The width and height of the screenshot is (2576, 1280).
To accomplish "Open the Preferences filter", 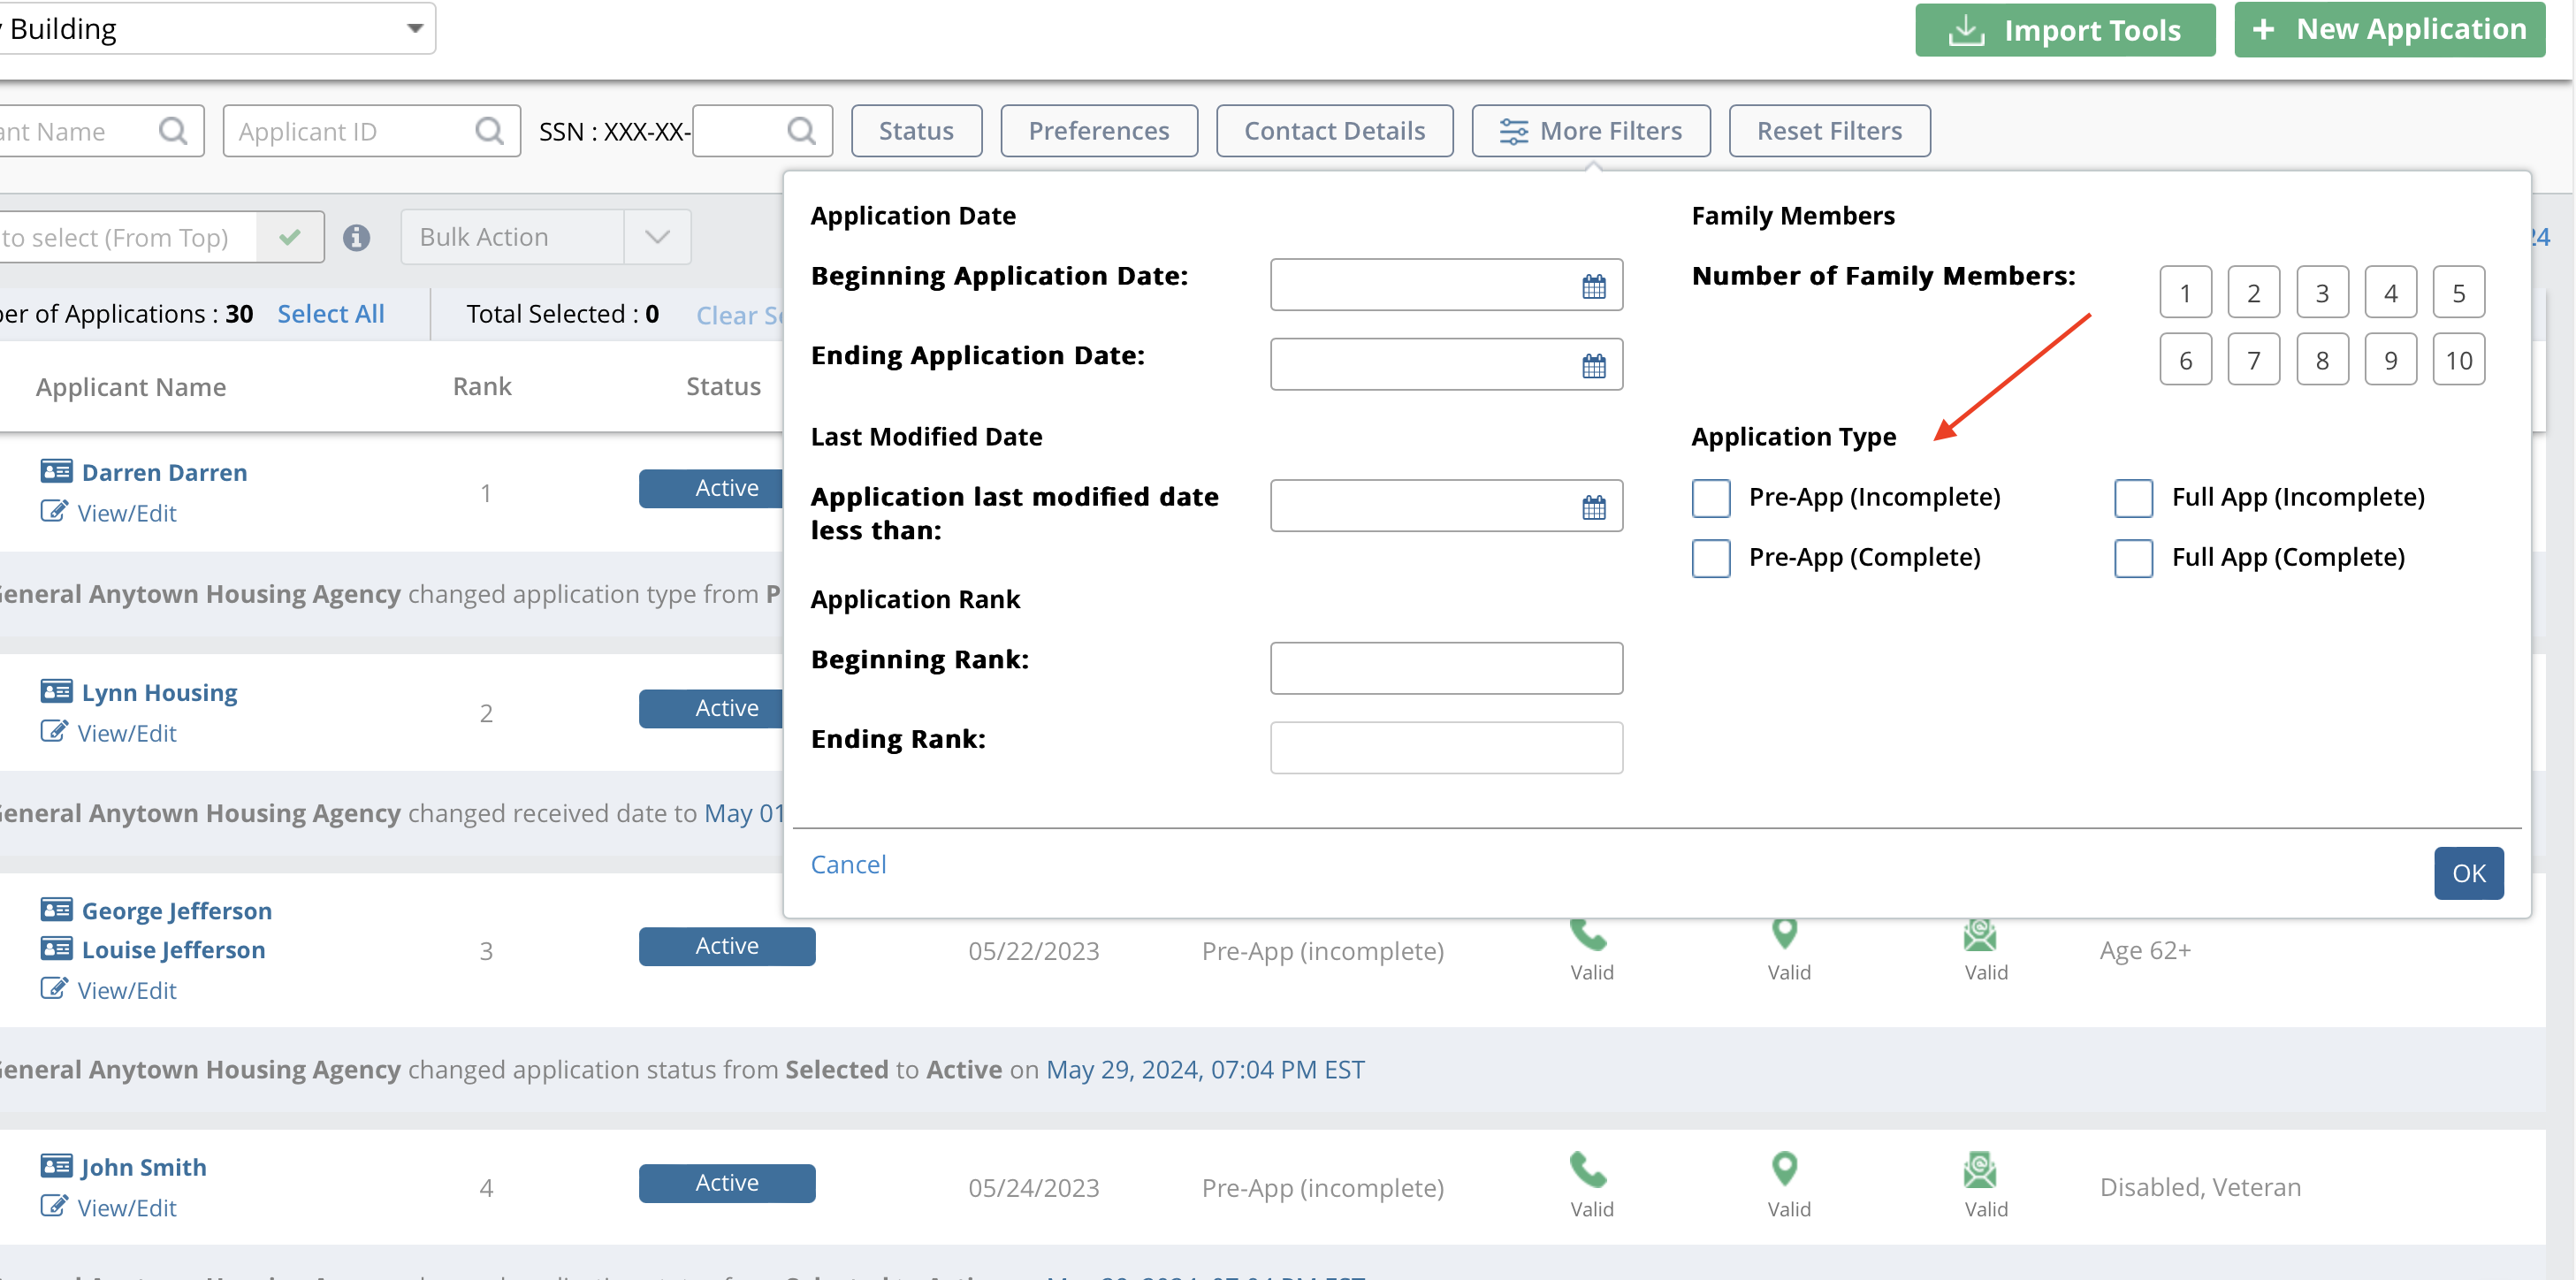I will tap(1098, 131).
